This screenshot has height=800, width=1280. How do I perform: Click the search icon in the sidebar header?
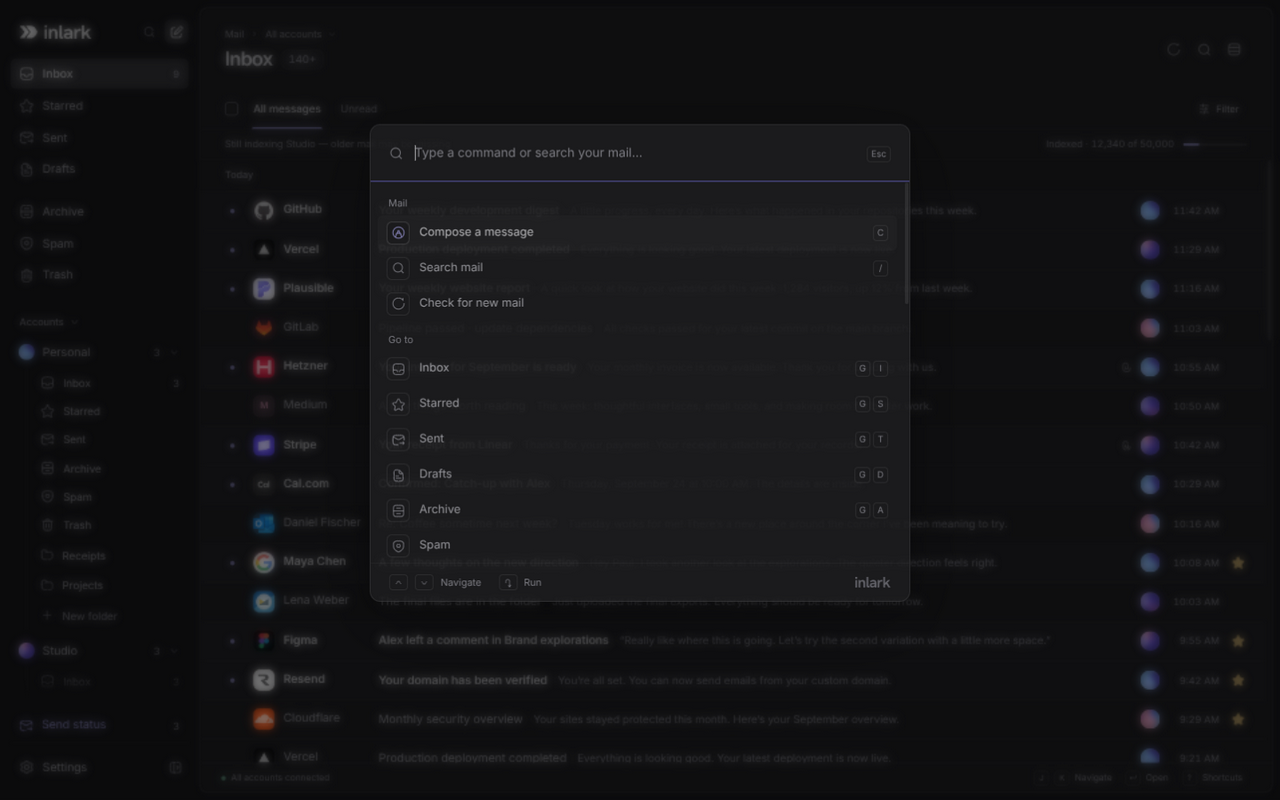click(x=149, y=32)
